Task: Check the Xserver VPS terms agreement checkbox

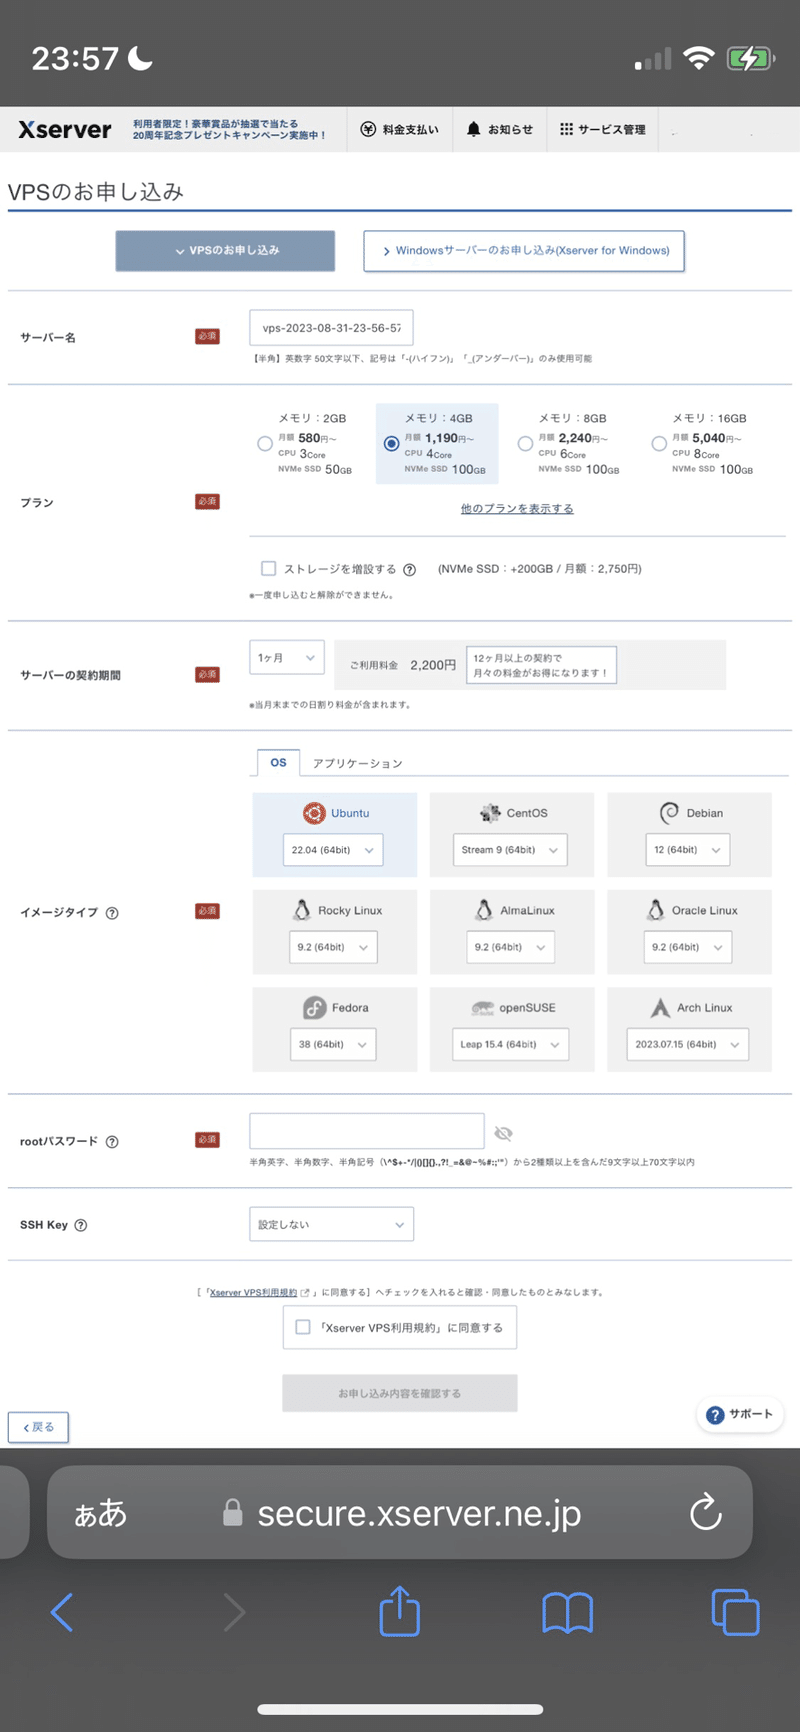Action: coord(303,1327)
